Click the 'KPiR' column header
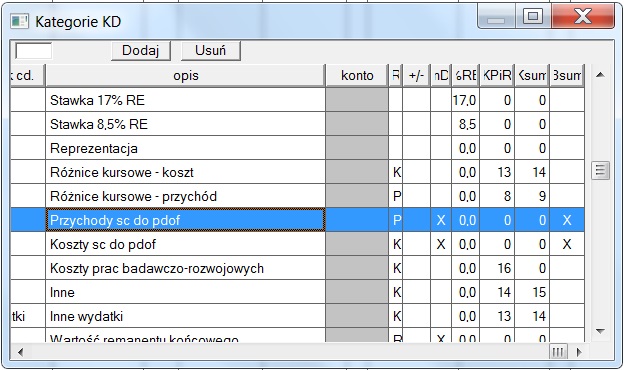624x370 pixels. click(x=497, y=76)
